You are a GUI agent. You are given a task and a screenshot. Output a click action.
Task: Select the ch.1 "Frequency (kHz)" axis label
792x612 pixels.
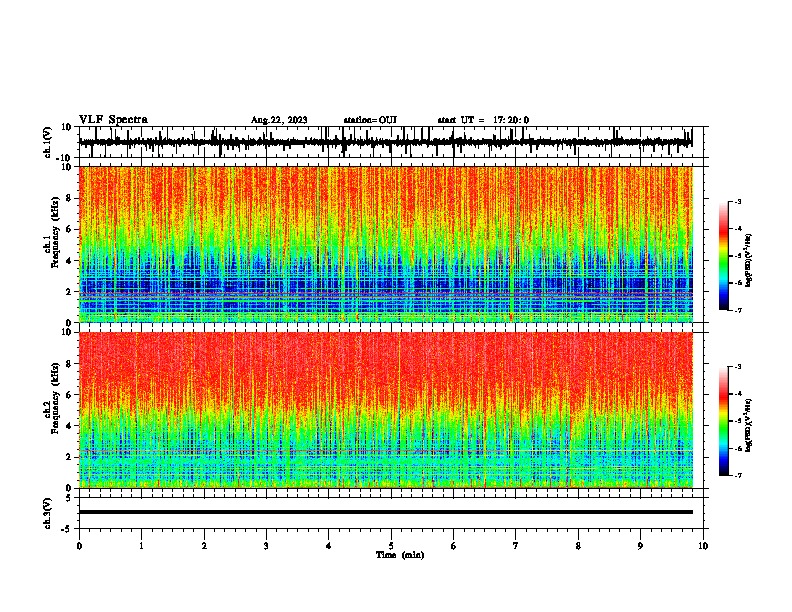pos(55,232)
